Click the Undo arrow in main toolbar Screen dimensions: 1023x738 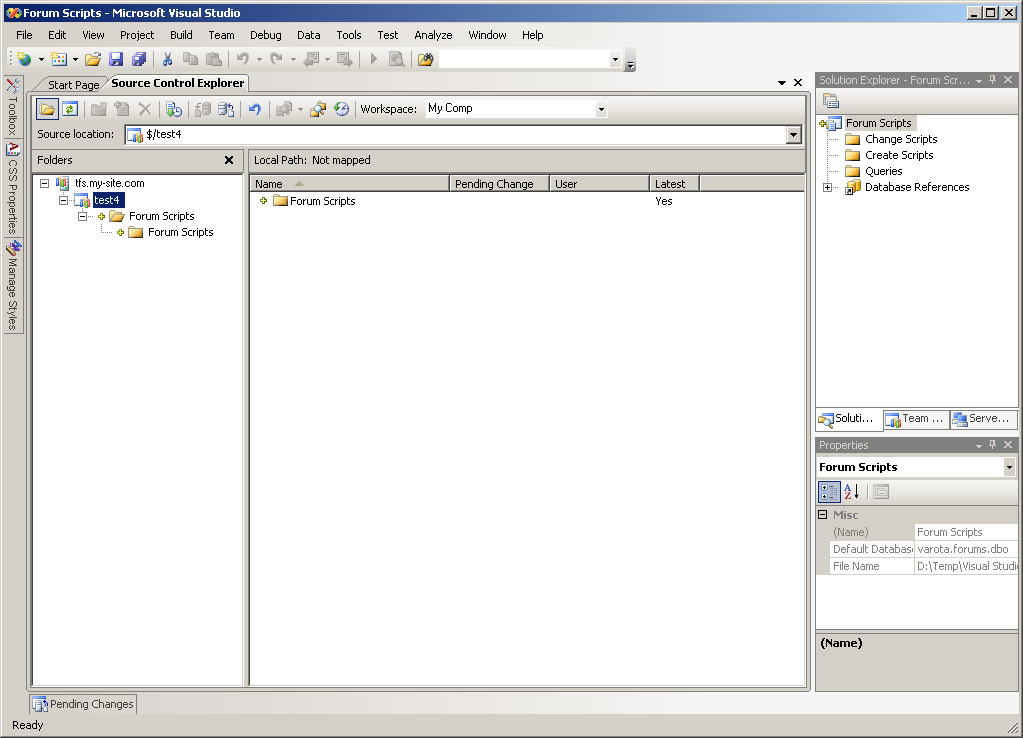[x=243, y=59]
